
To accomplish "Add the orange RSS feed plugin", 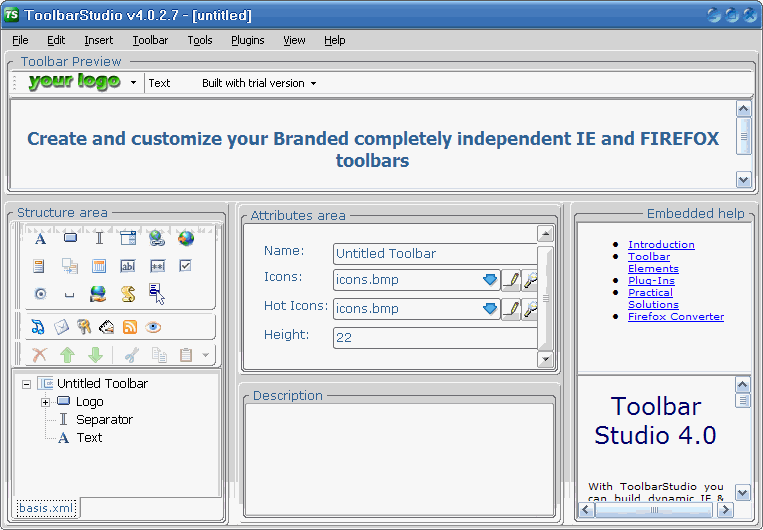I will pyautogui.click(x=130, y=327).
